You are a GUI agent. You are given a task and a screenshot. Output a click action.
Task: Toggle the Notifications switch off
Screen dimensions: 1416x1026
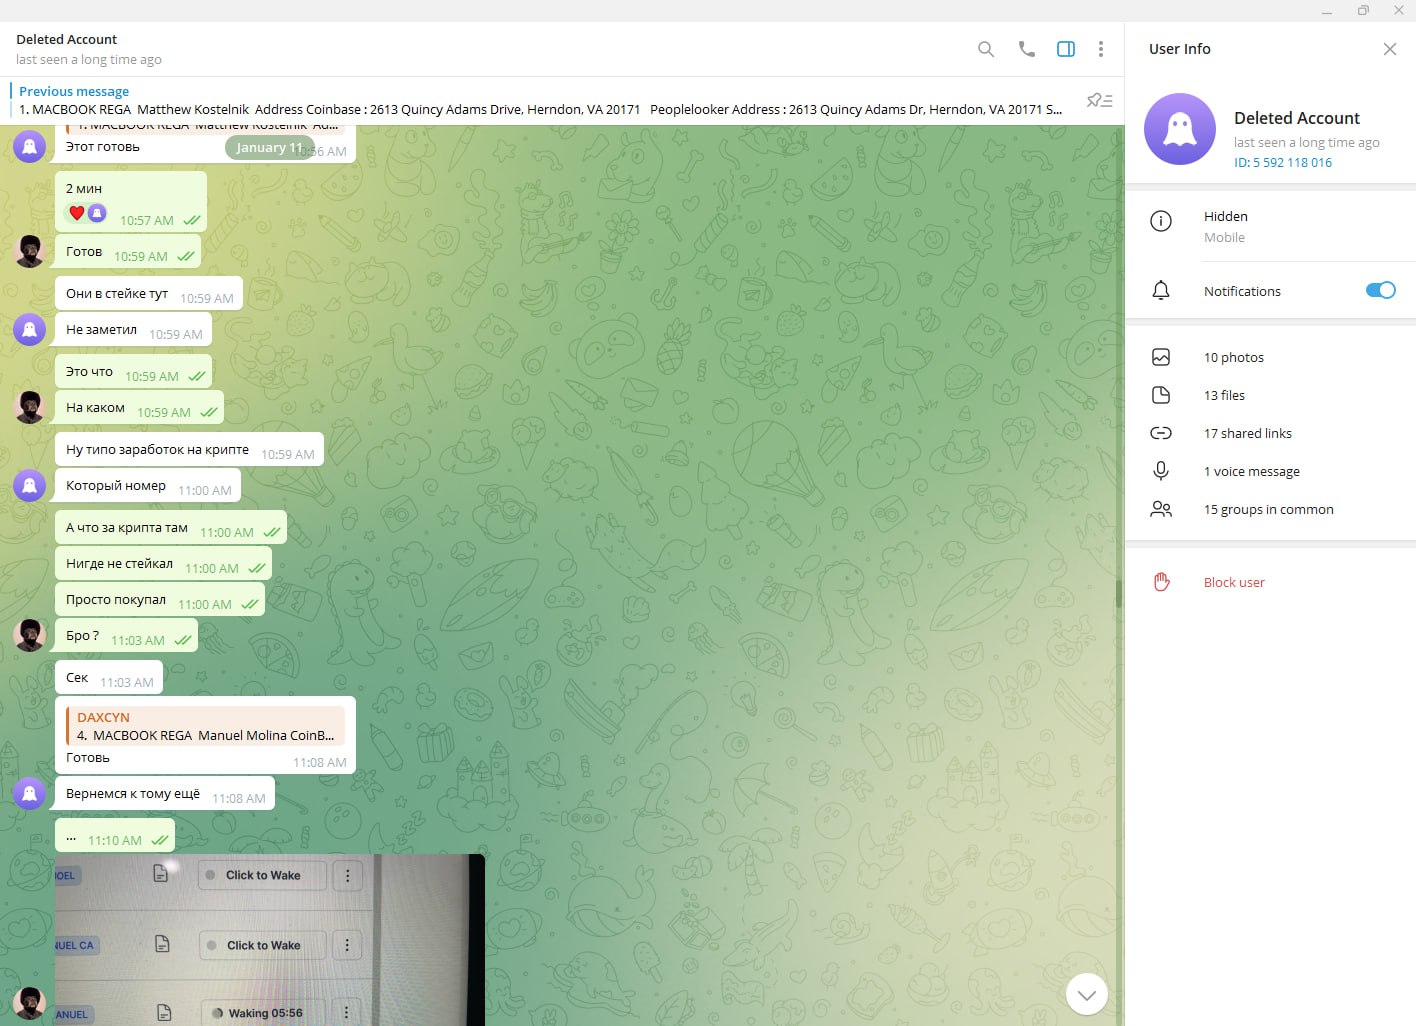1380,290
